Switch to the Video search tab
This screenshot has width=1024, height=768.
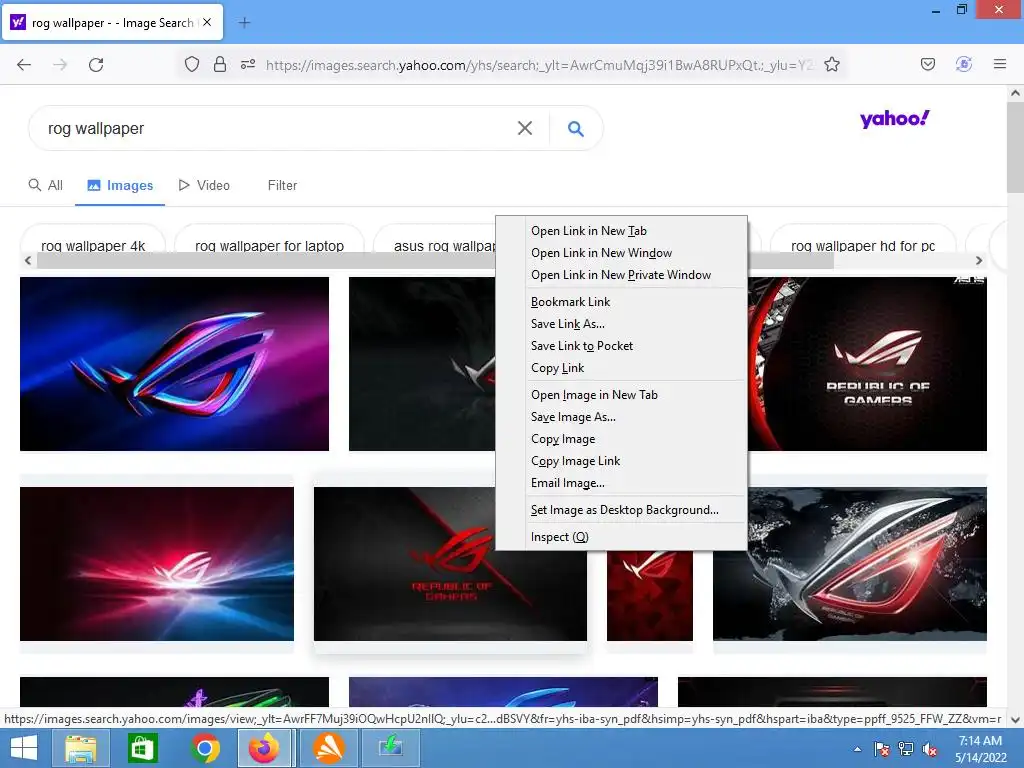[204, 185]
